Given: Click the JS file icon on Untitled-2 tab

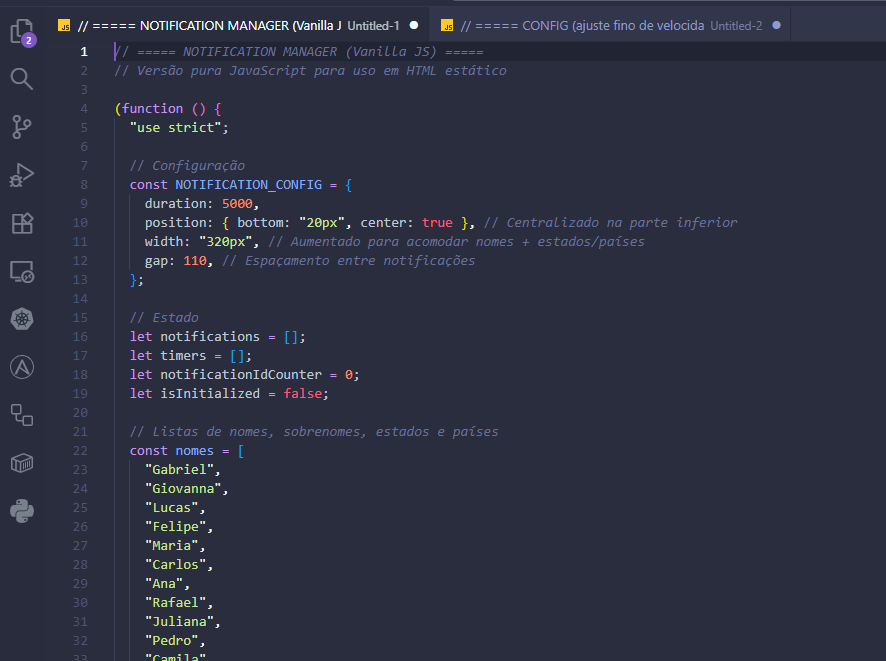Looking at the screenshot, I should [x=447, y=26].
